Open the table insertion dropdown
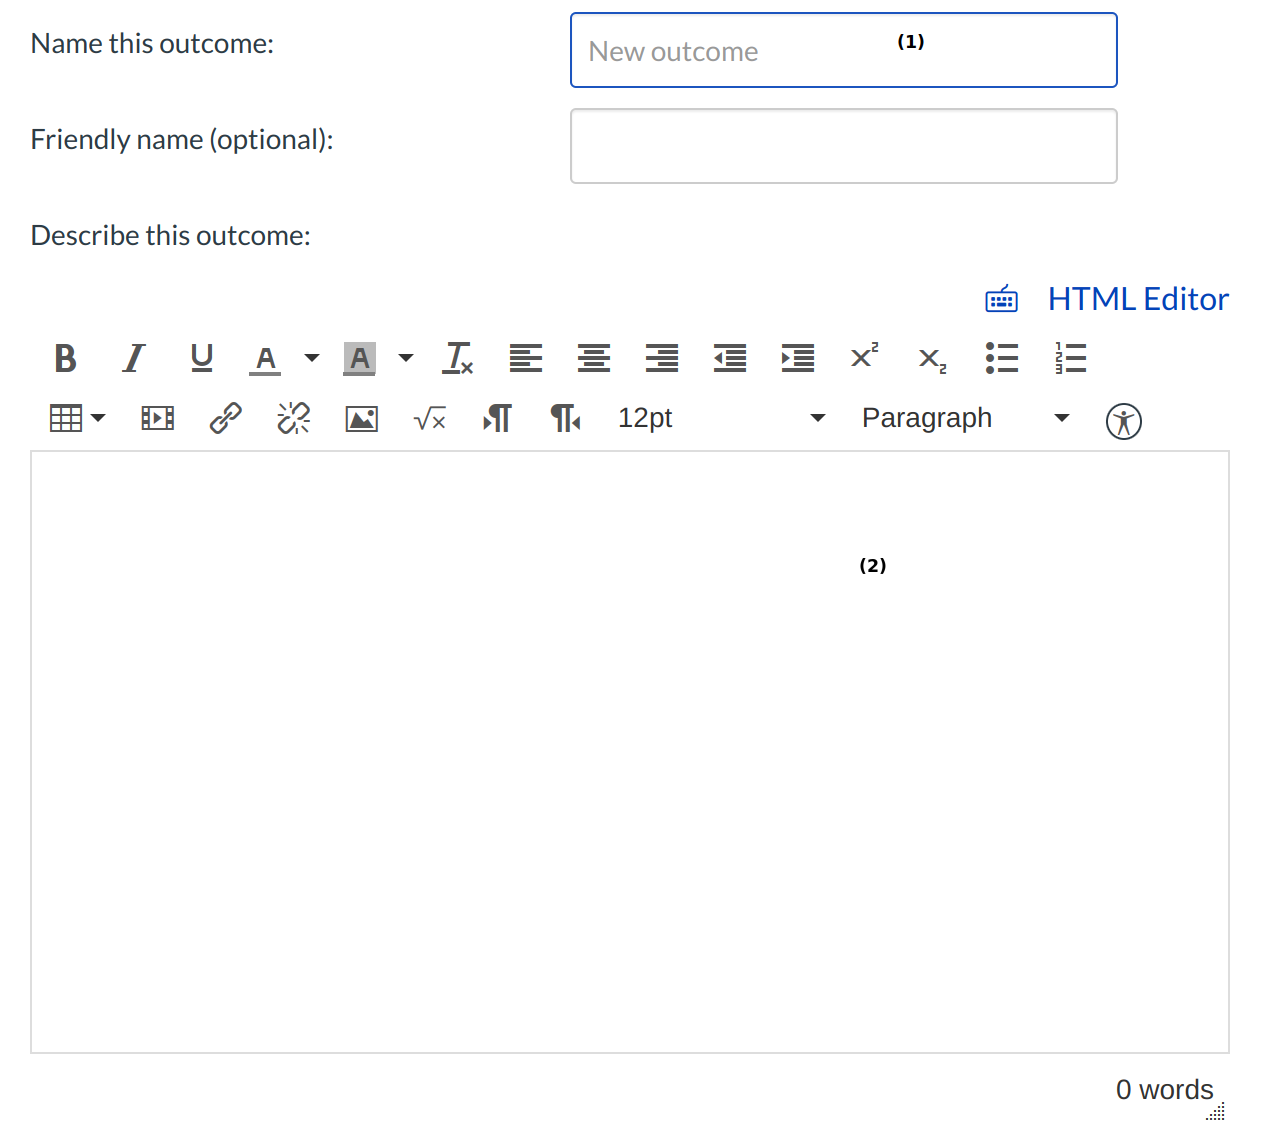Viewport: 1266px width, 1144px height. (x=78, y=418)
